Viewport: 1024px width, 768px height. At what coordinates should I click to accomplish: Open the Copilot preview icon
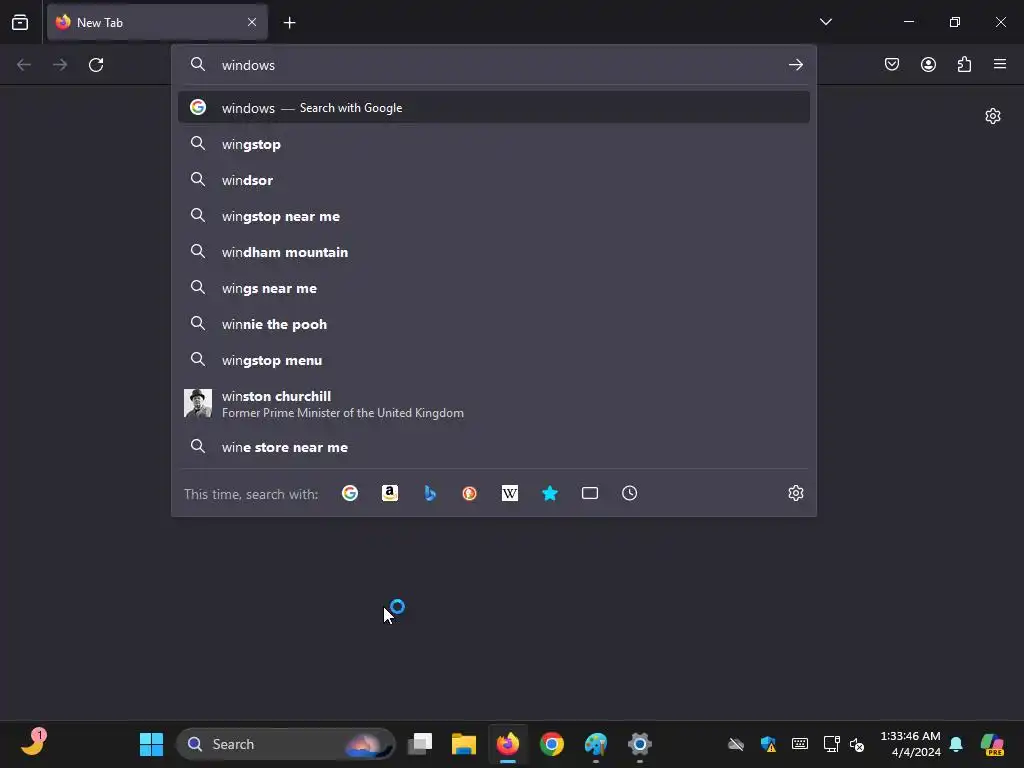(x=993, y=744)
